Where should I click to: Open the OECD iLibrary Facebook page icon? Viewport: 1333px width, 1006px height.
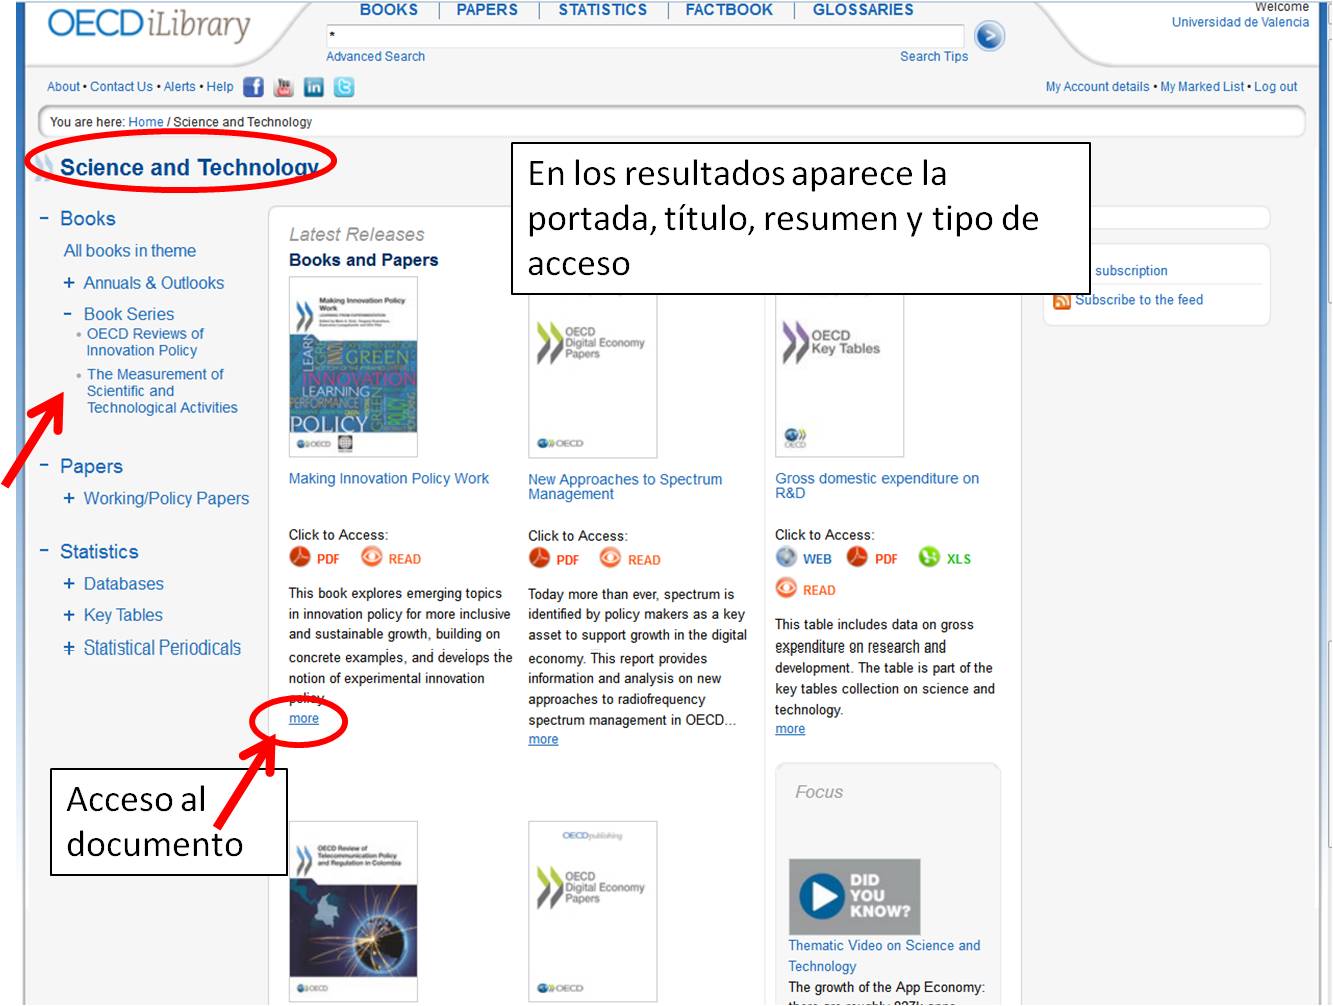[x=254, y=87]
